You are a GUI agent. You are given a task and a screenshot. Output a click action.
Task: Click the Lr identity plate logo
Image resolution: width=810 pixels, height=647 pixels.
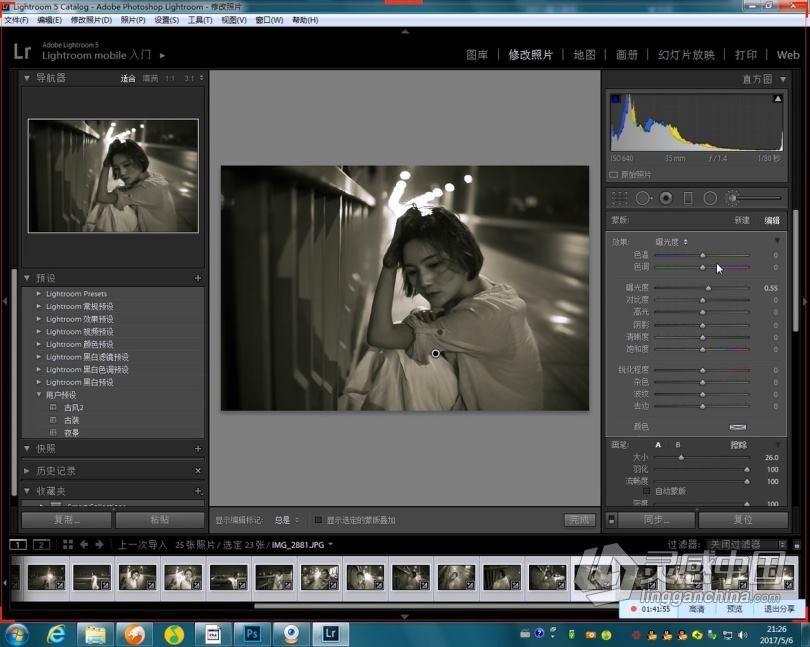[22, 52]
